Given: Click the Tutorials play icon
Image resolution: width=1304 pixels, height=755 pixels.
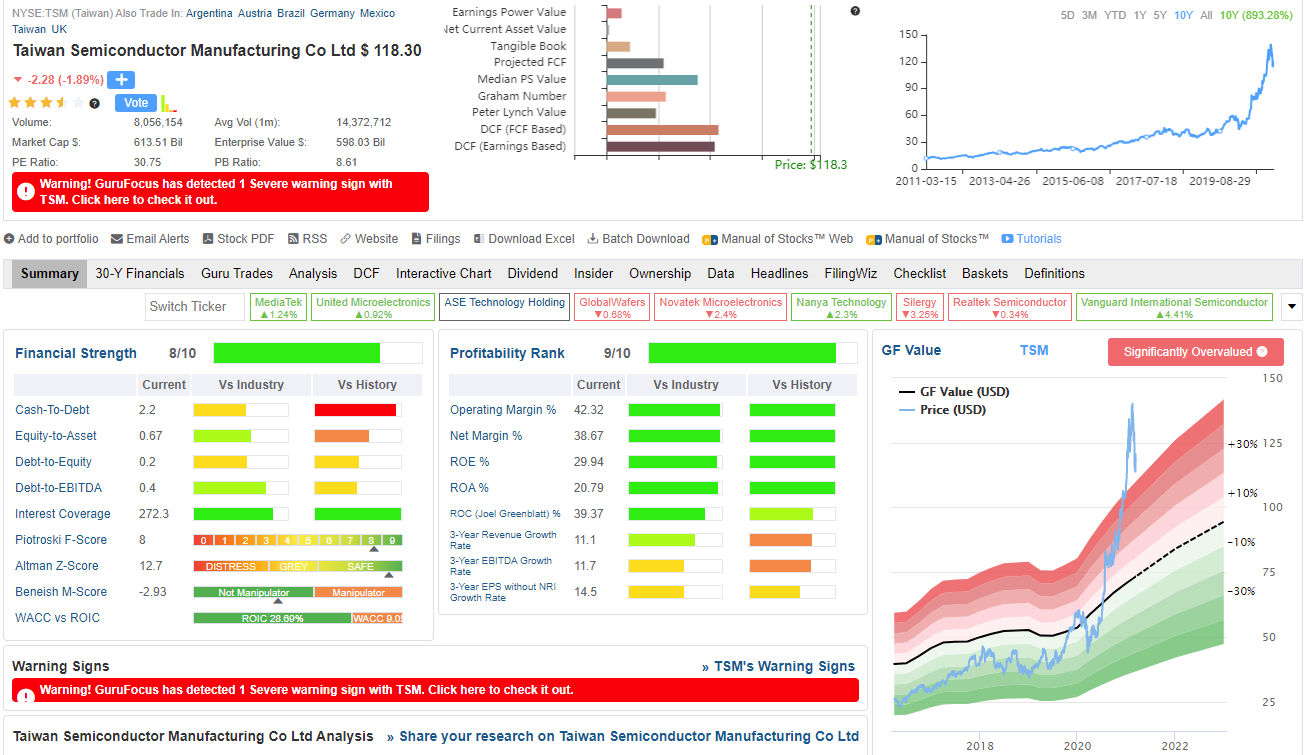Looking at the screenshot, I should 1007,239.
